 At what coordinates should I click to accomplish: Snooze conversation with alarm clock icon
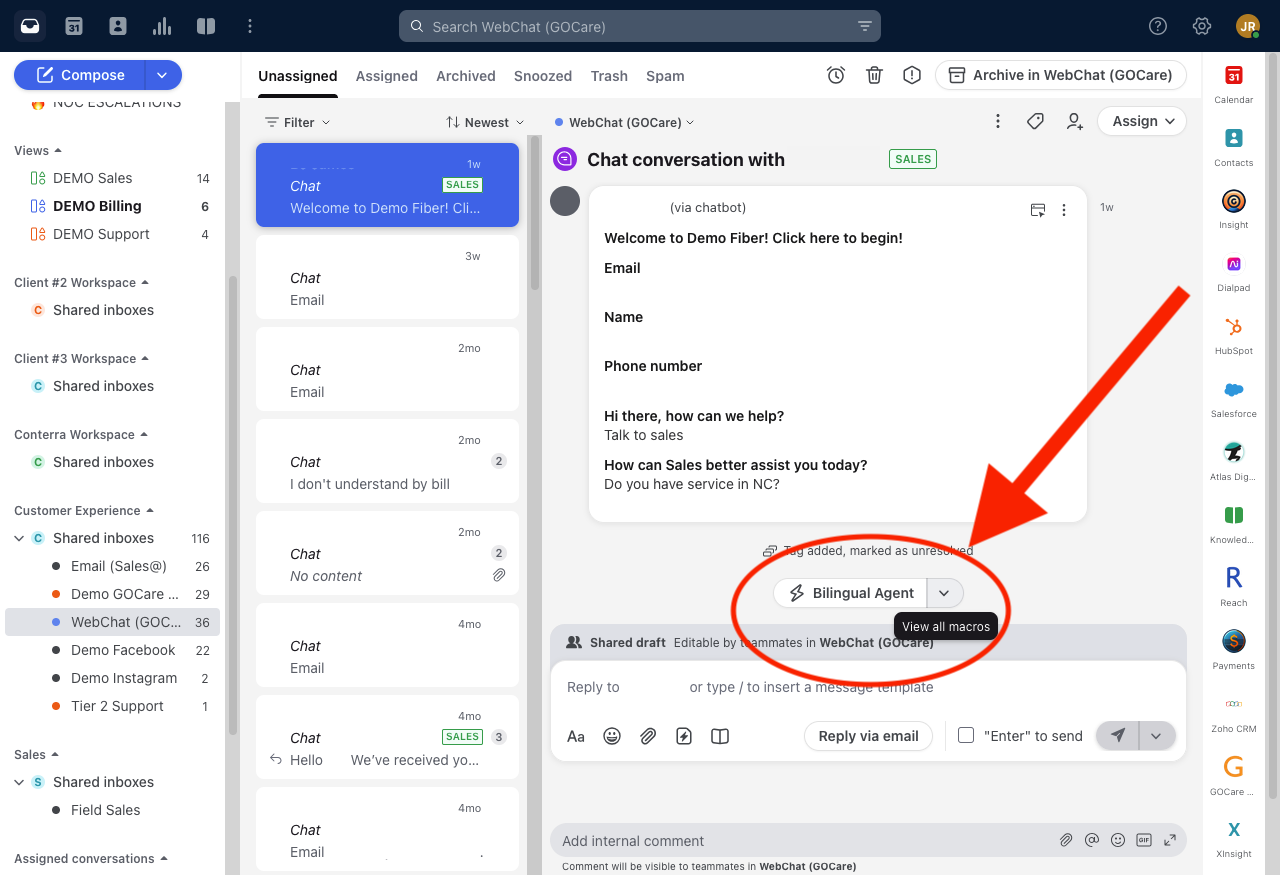[x=836, y=75]
